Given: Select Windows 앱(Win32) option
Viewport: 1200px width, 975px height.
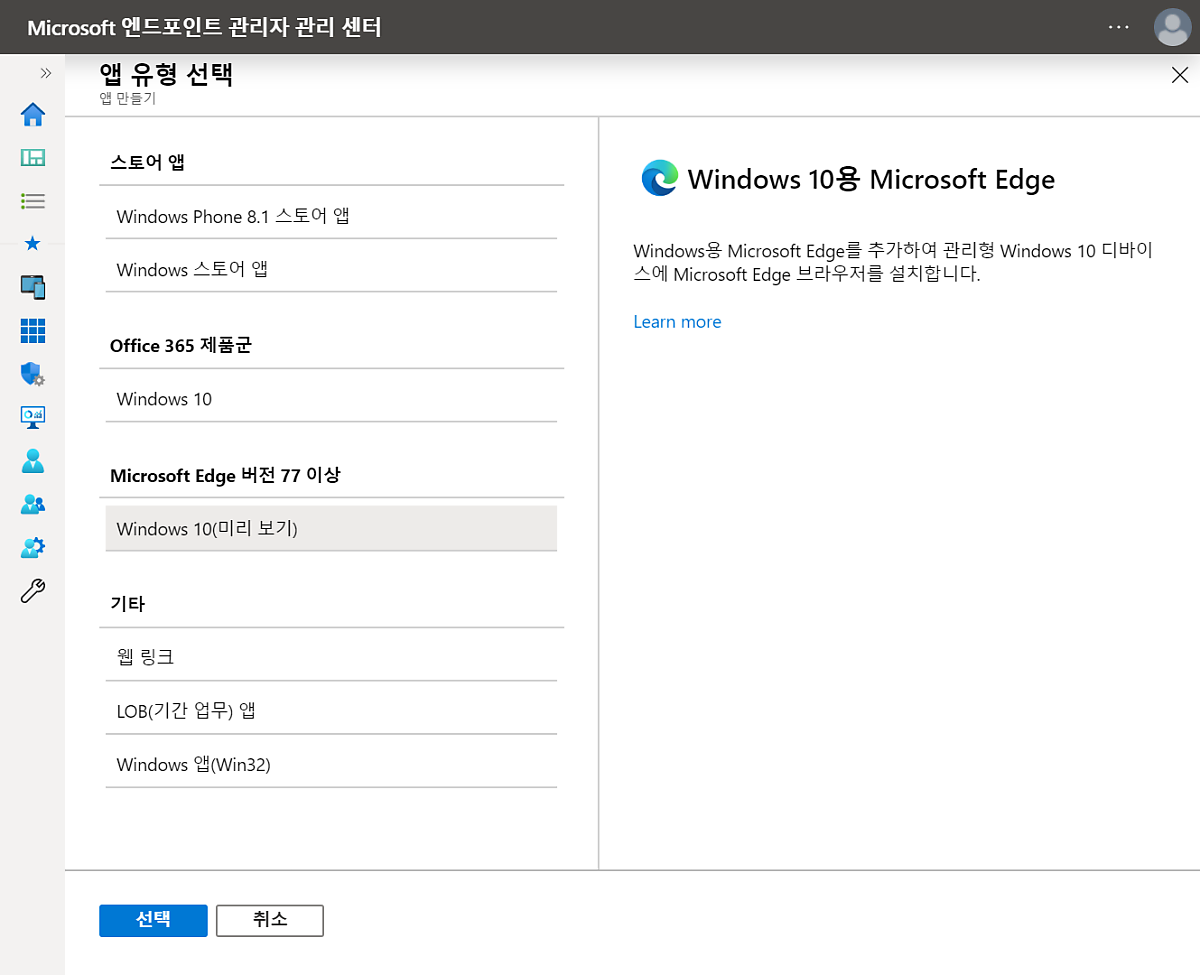Looking at the screenshot, I should (x=330, y=765).
